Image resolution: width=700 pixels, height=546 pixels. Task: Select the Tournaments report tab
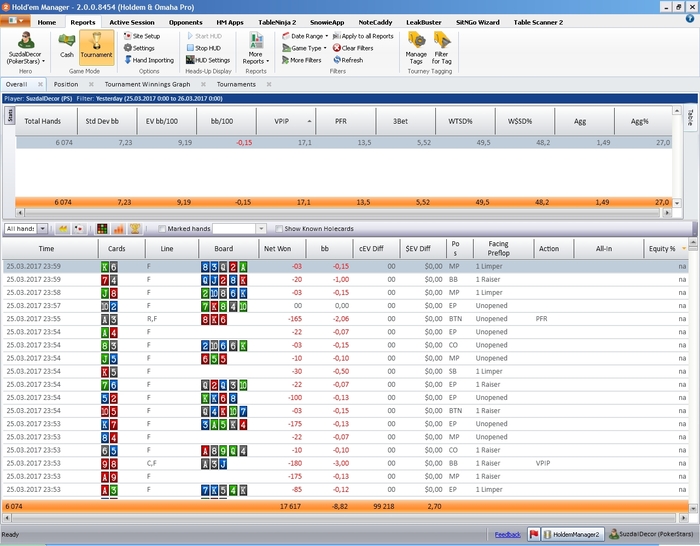click(236, 84)
